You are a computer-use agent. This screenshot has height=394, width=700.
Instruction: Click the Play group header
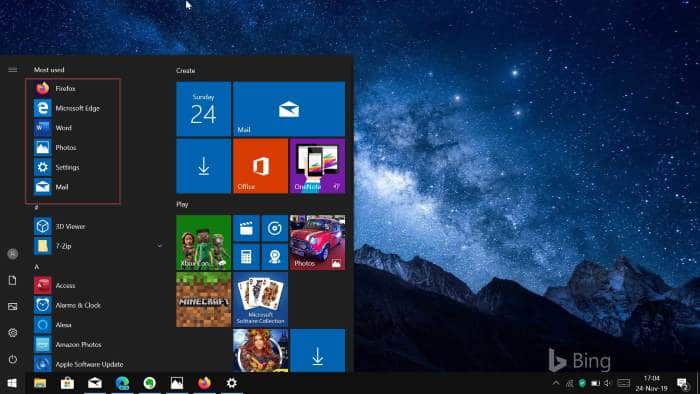tap(182, 204)
